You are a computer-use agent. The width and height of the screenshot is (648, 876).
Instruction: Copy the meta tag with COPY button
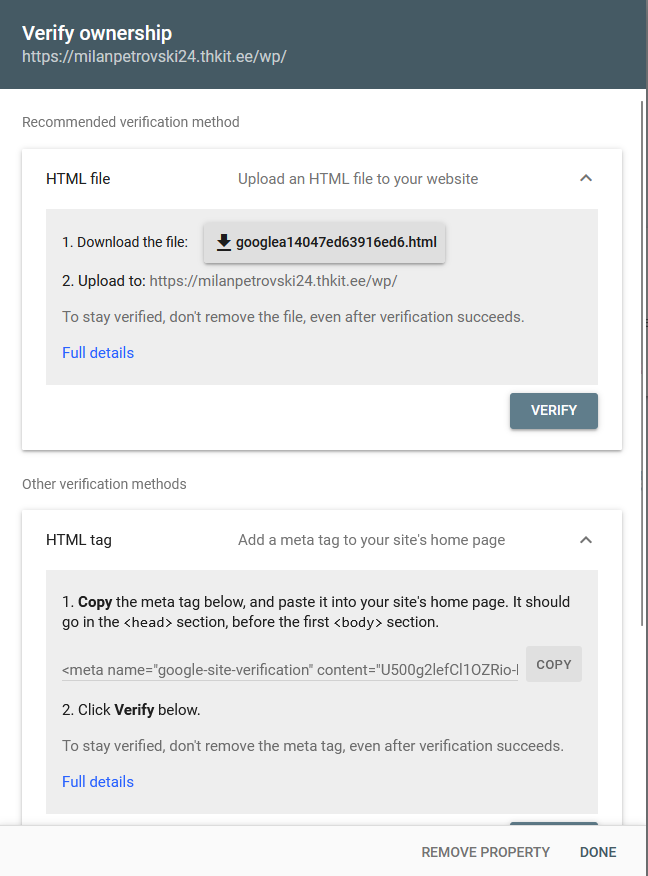click(554, 664)
